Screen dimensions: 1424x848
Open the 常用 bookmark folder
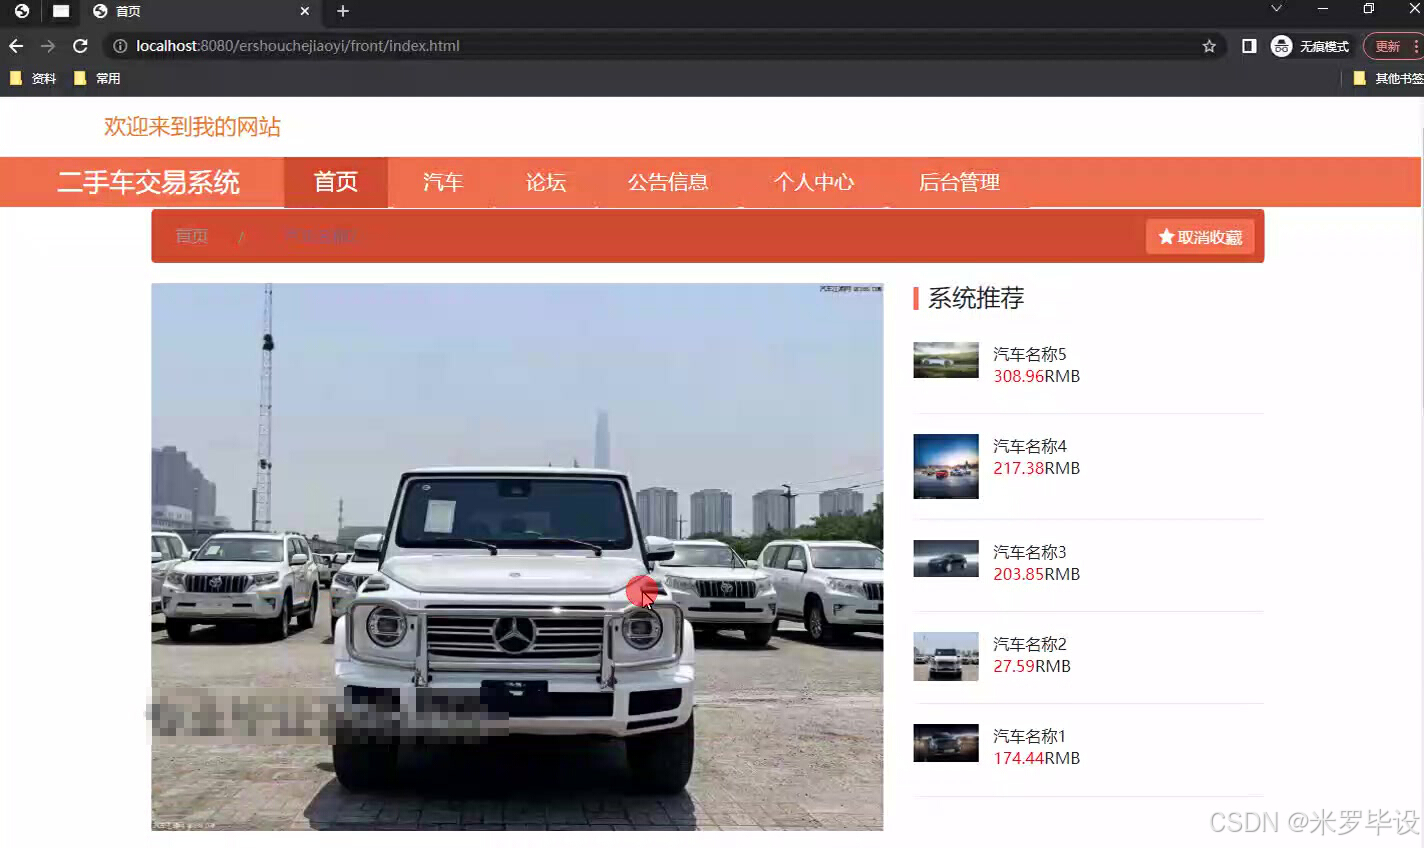(x=97, y=78)
